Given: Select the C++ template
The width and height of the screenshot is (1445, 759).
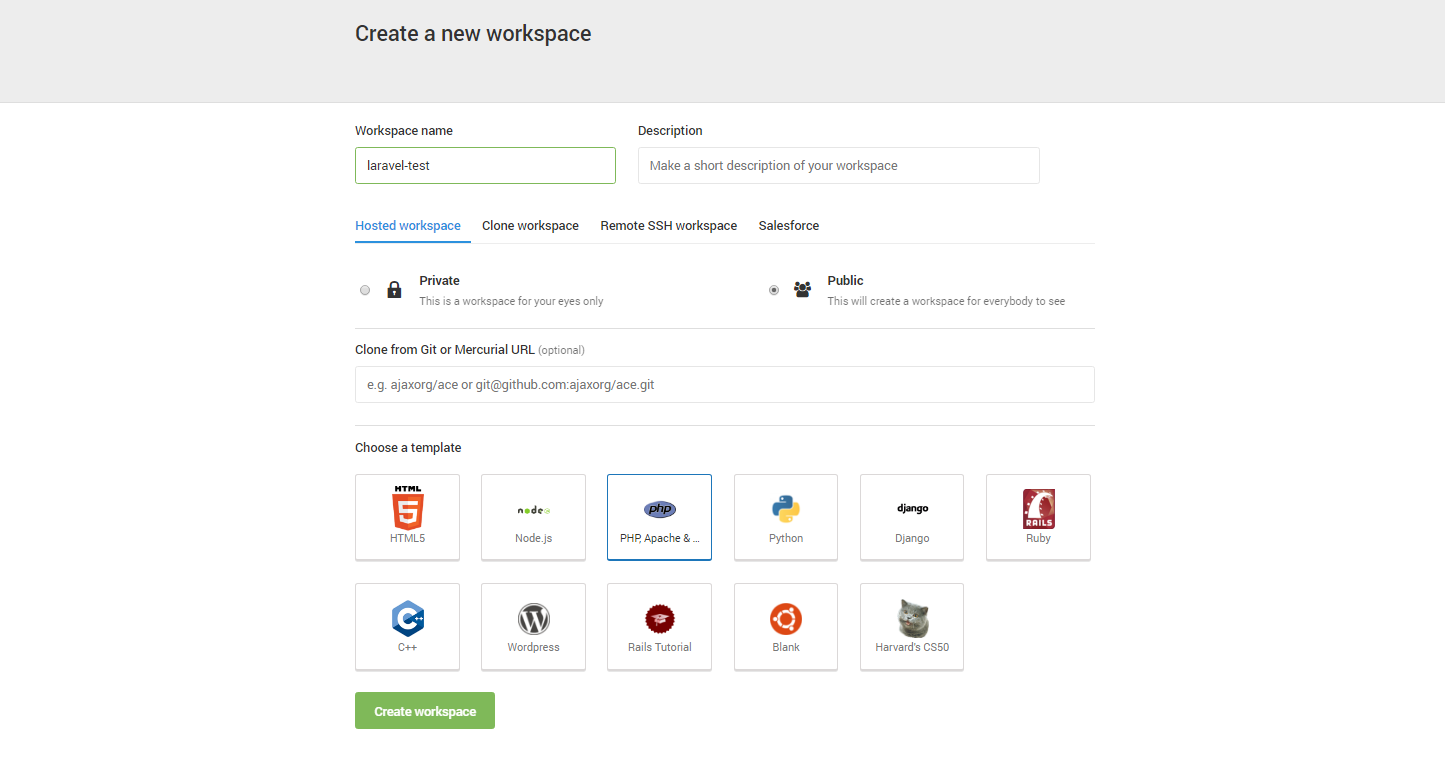Looking at the screenshot, I should pos(407,626).
